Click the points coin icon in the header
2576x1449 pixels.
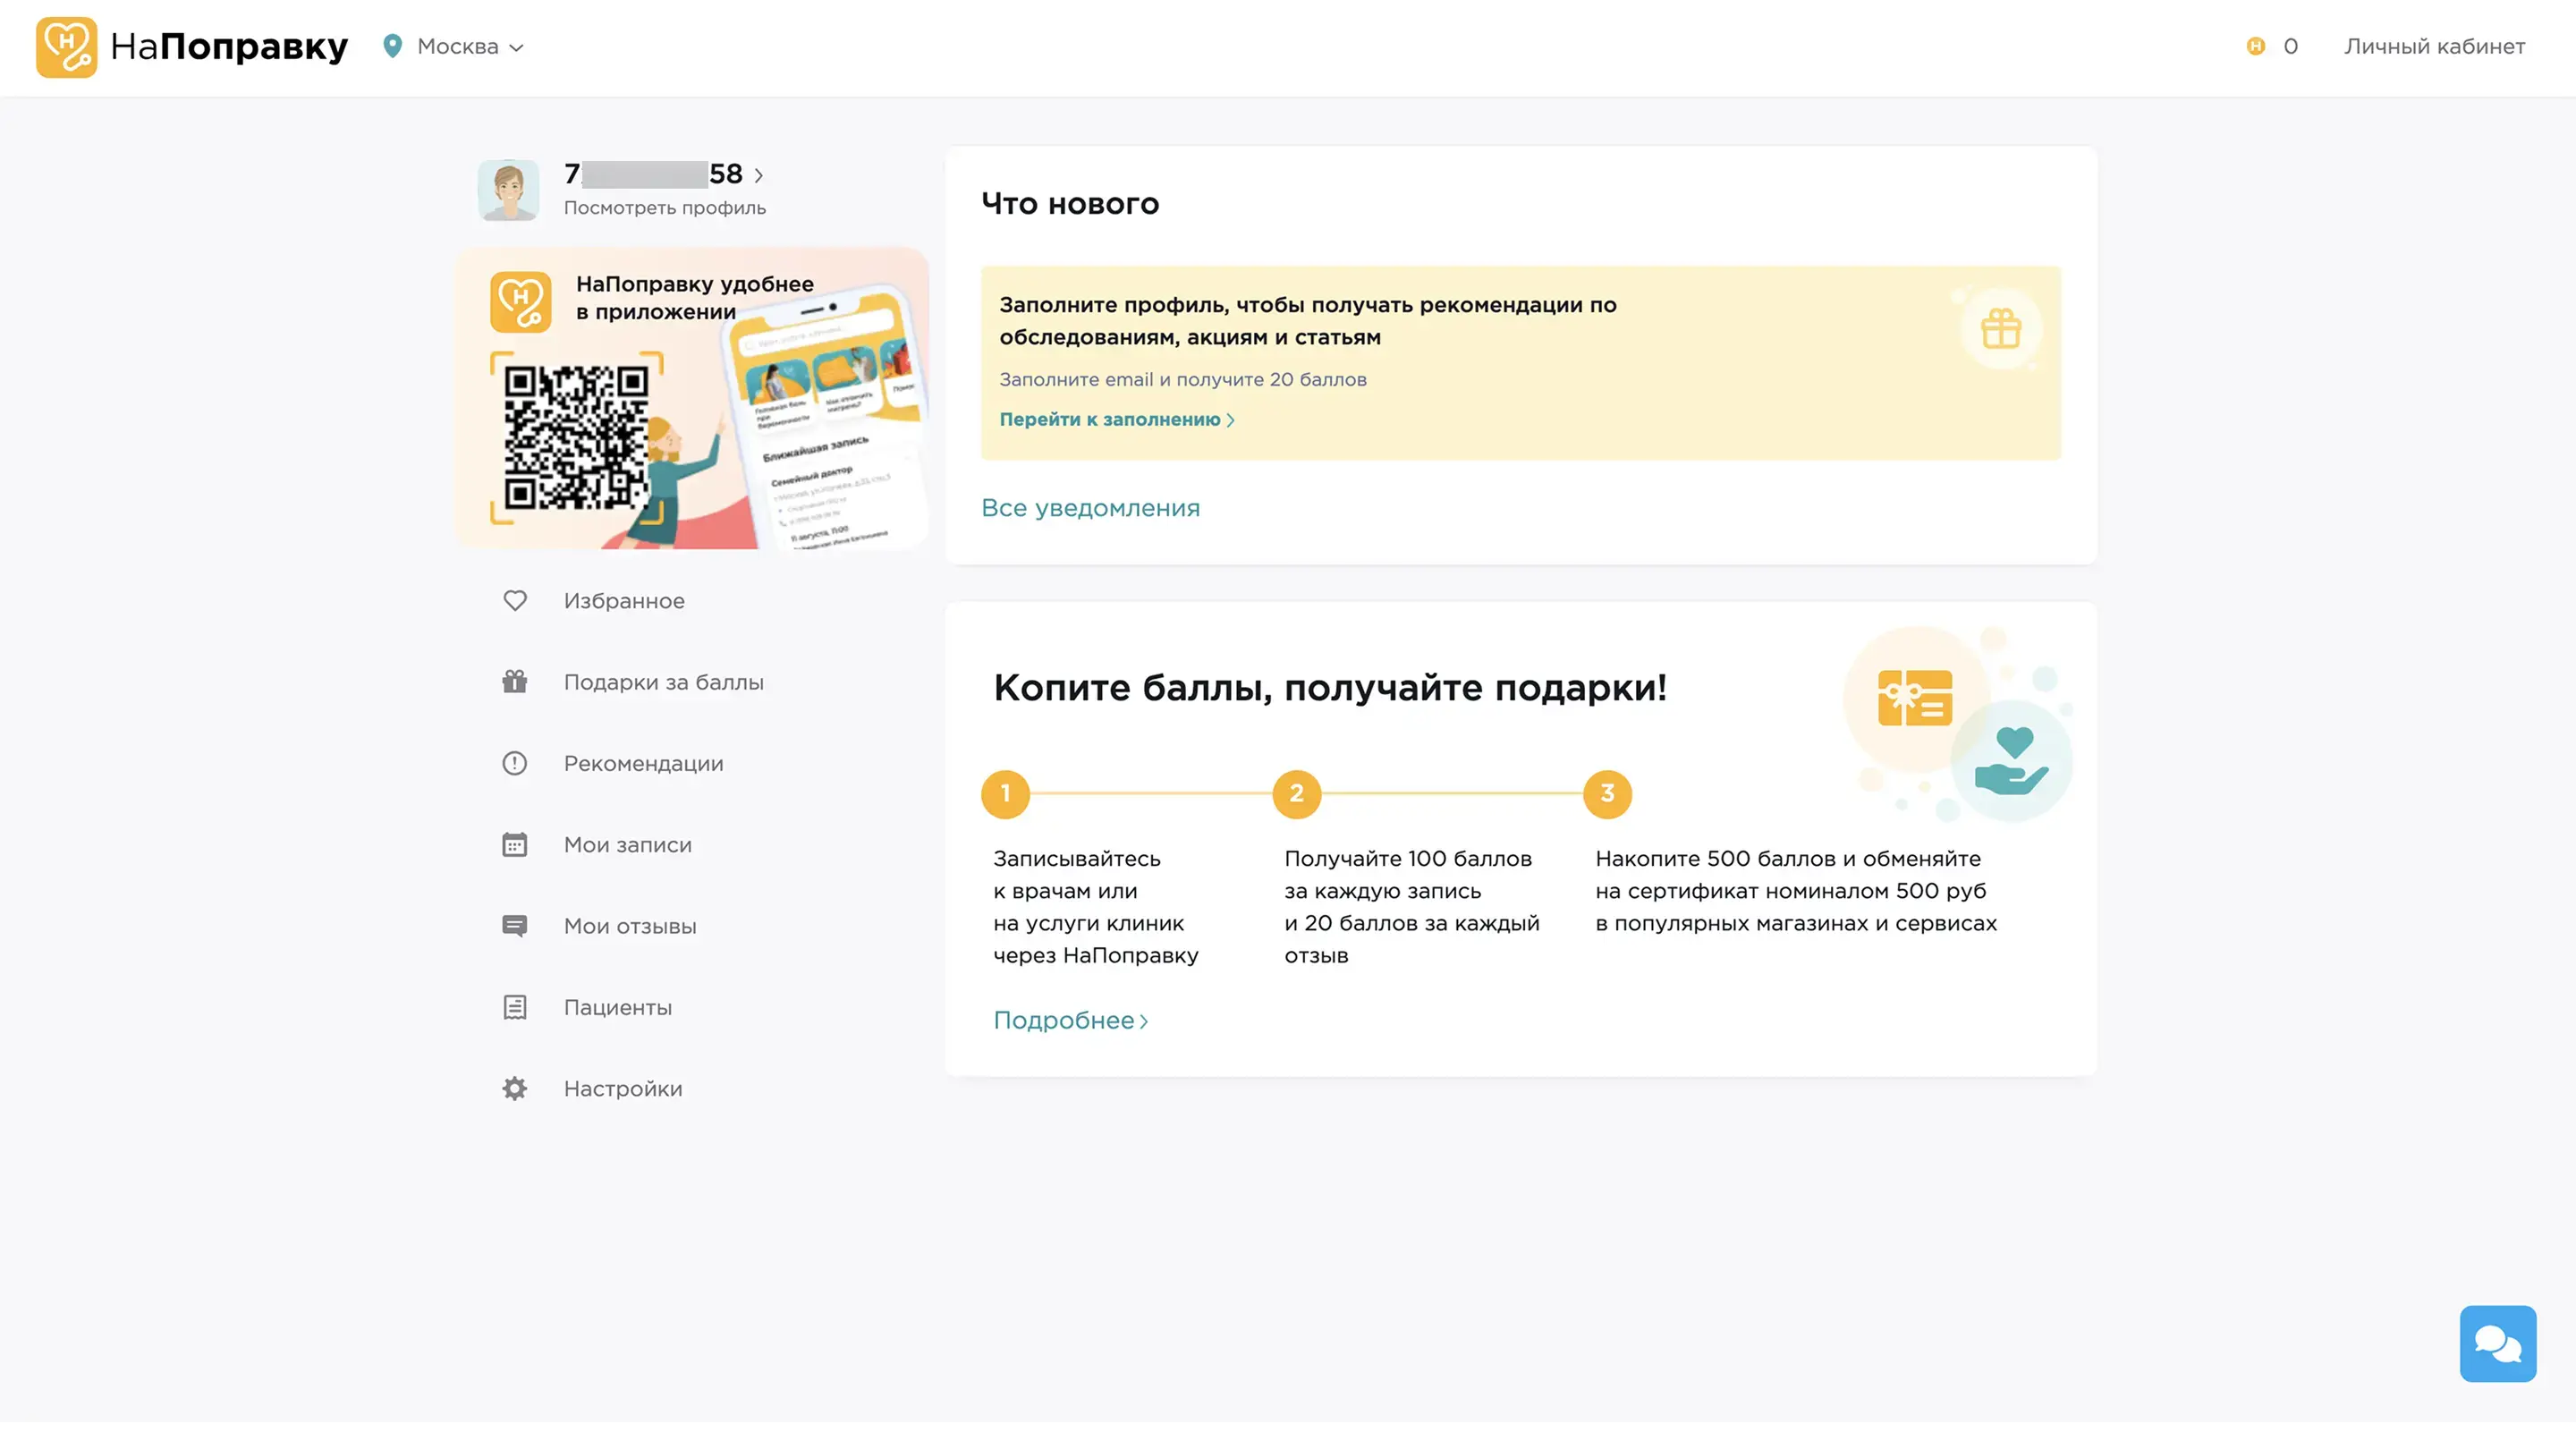2255,46
